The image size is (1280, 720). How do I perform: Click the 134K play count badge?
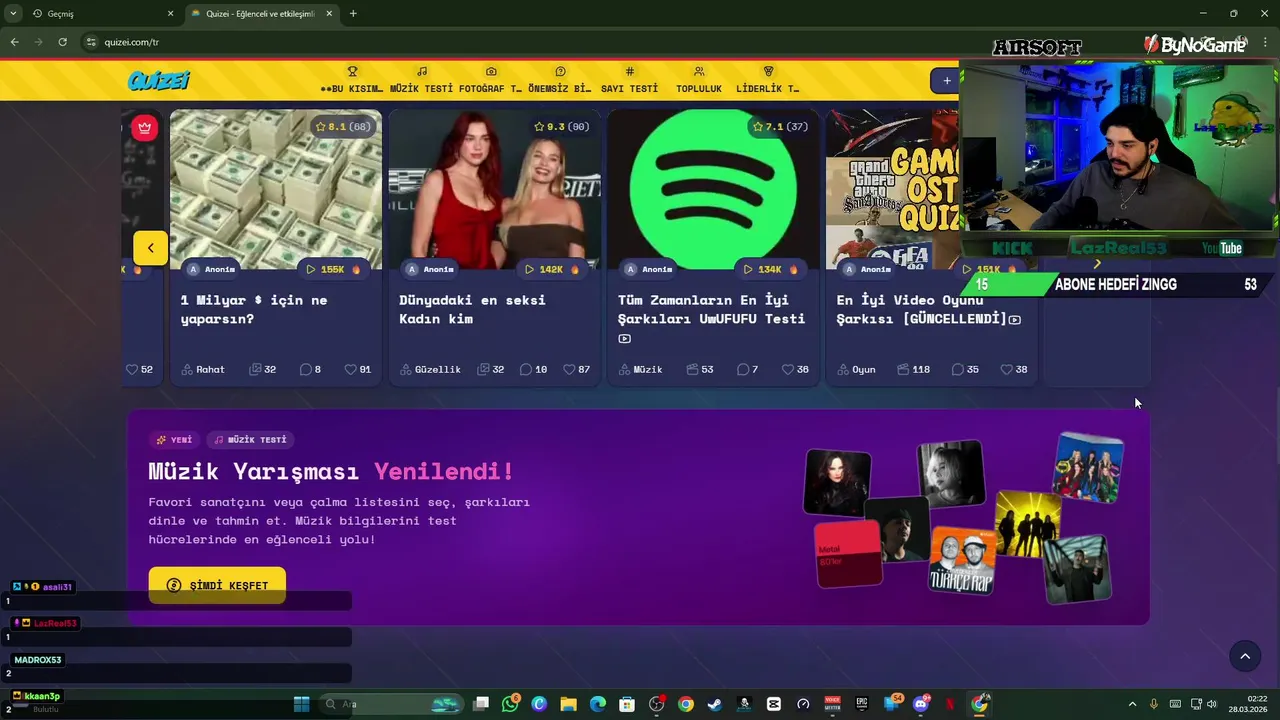770,269
